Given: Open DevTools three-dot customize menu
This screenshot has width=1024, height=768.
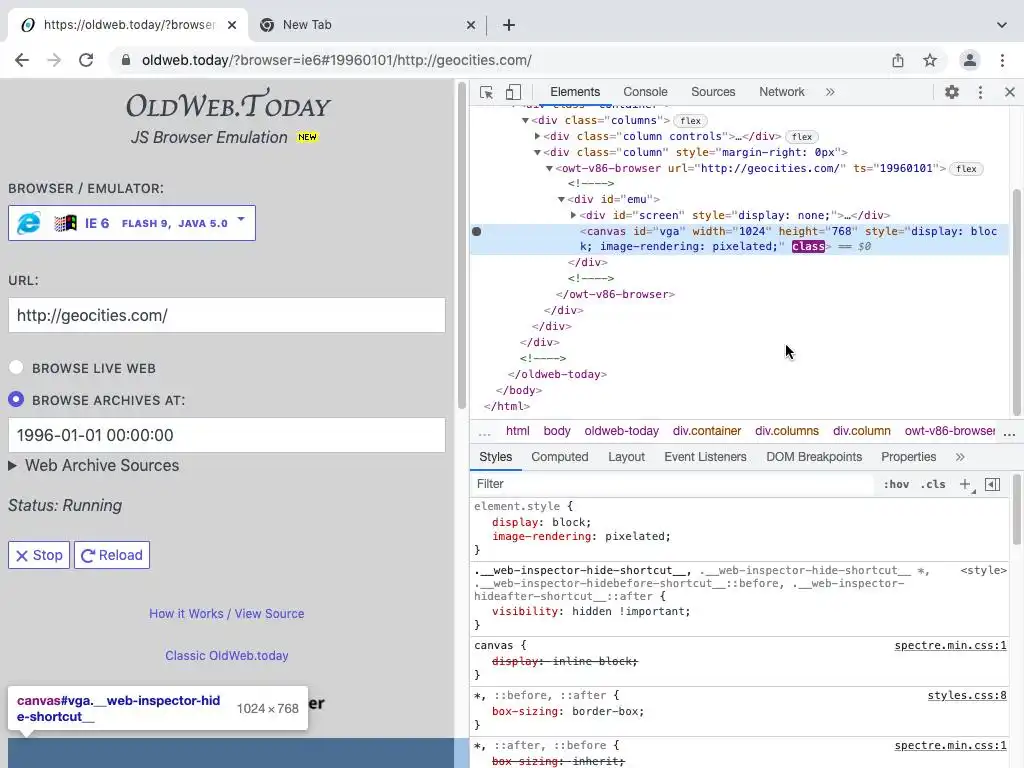Looking at the screenshot, I should [980, 92].
